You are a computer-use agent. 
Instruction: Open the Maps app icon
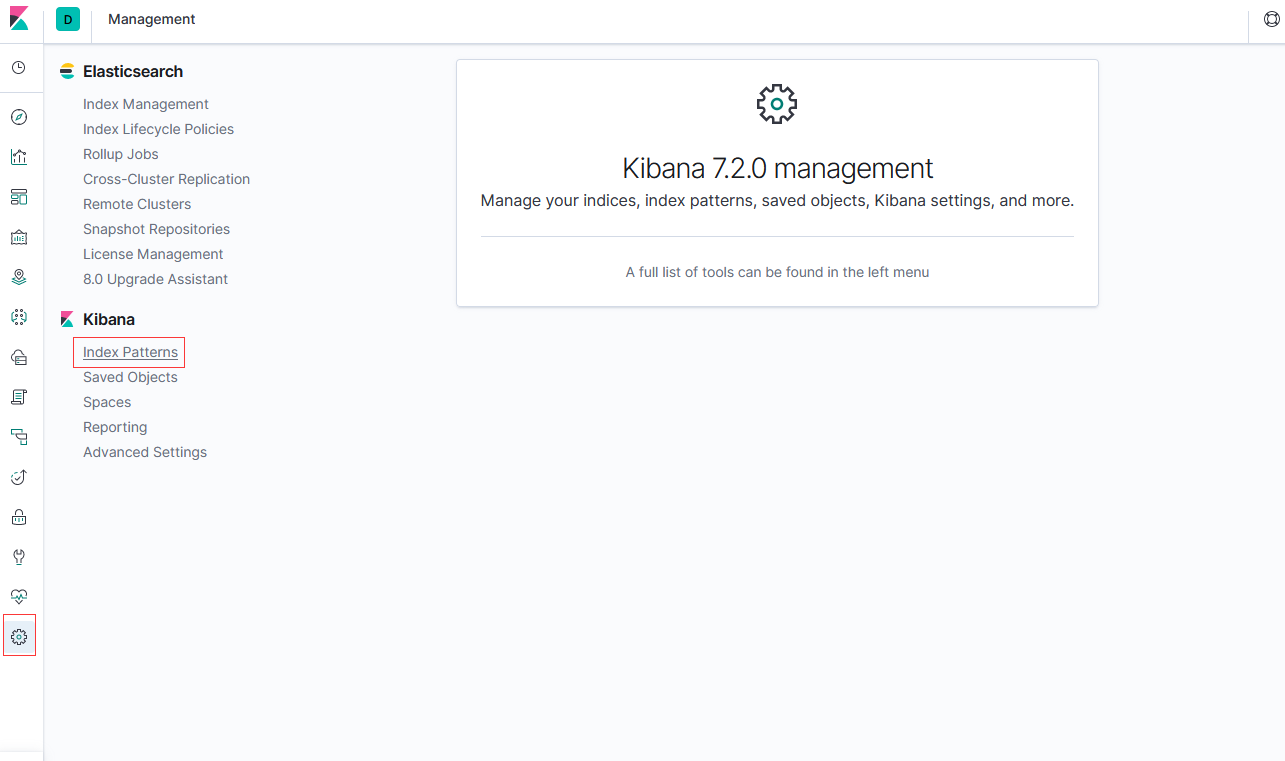pos(19,277)
